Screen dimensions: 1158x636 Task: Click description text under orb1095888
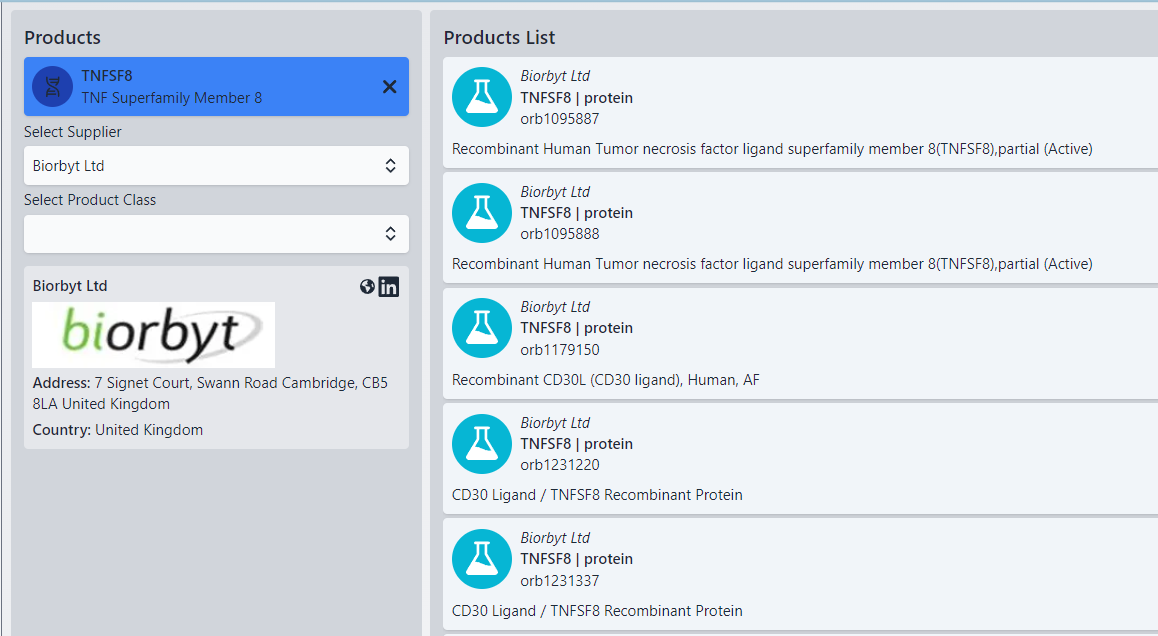tap(772, 264)
